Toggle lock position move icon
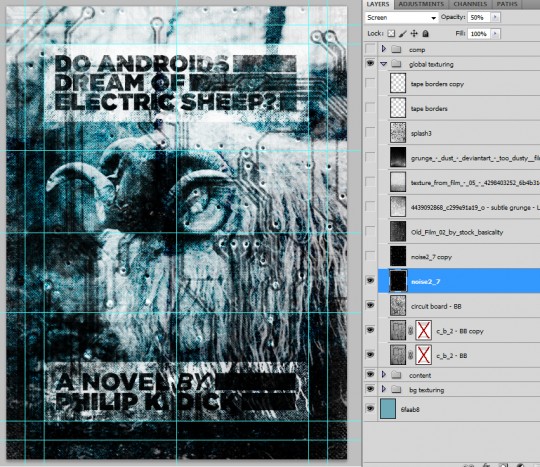 click(414, 33)
